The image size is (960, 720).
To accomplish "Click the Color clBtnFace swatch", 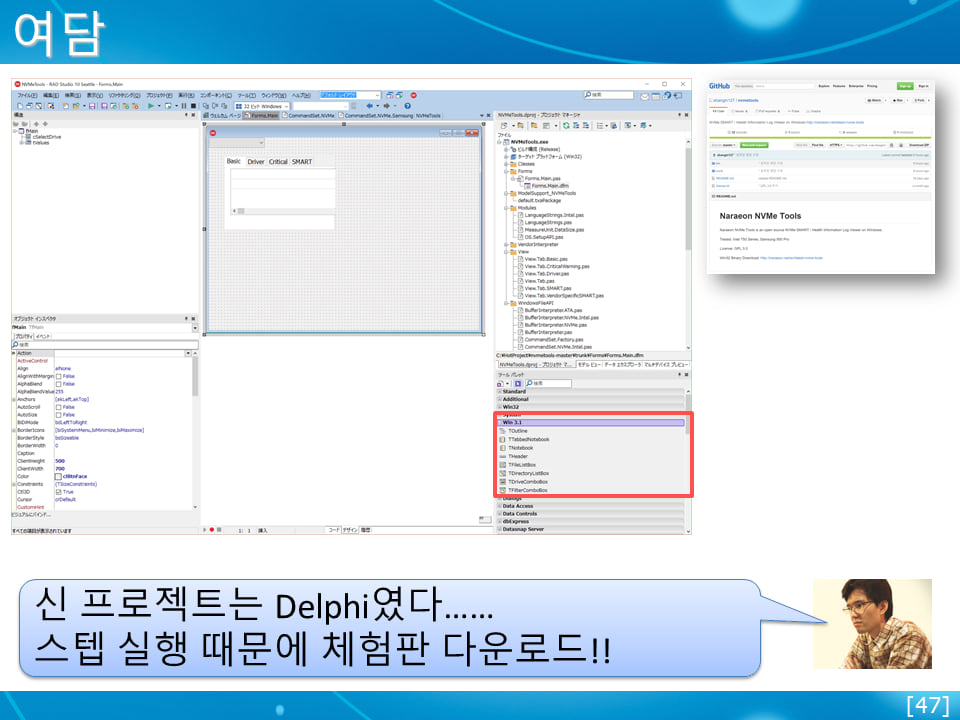I will point(59,476).
